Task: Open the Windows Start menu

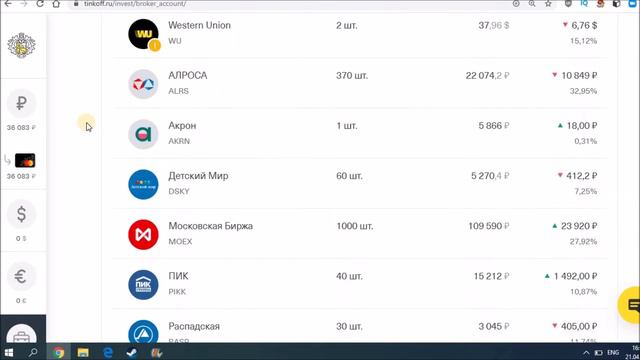Action: point(9,352)
